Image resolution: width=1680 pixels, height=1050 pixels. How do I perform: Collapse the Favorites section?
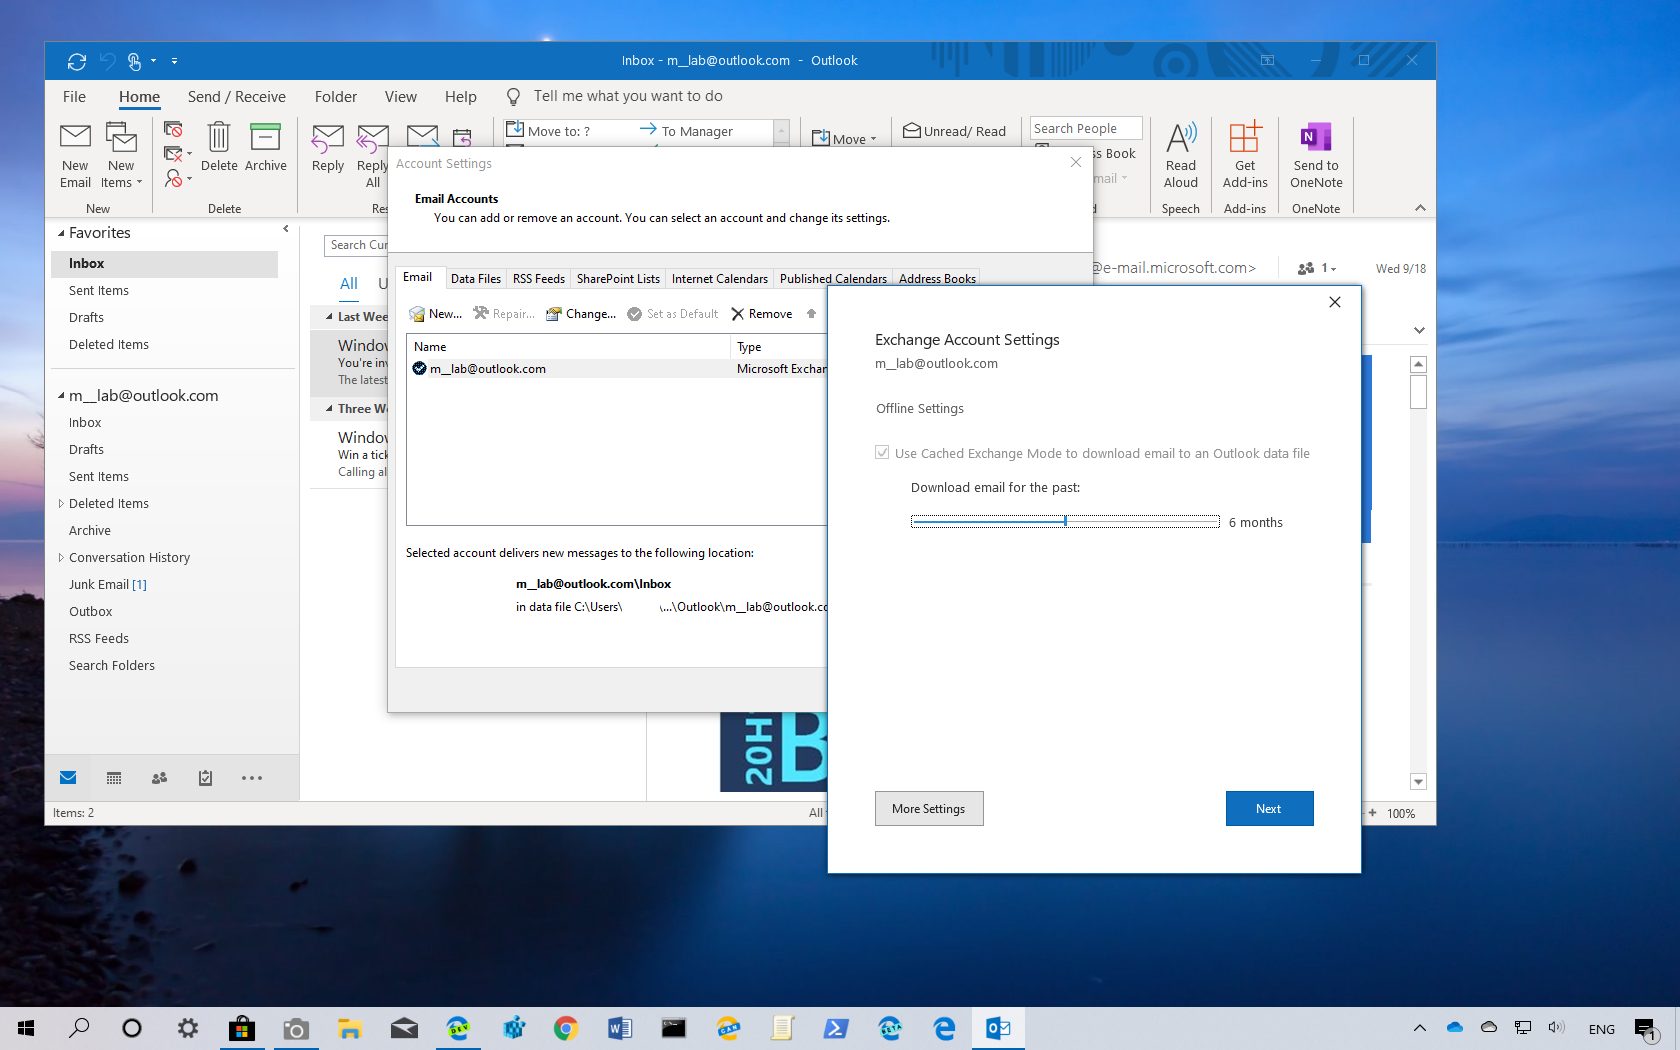pos(61,232)
